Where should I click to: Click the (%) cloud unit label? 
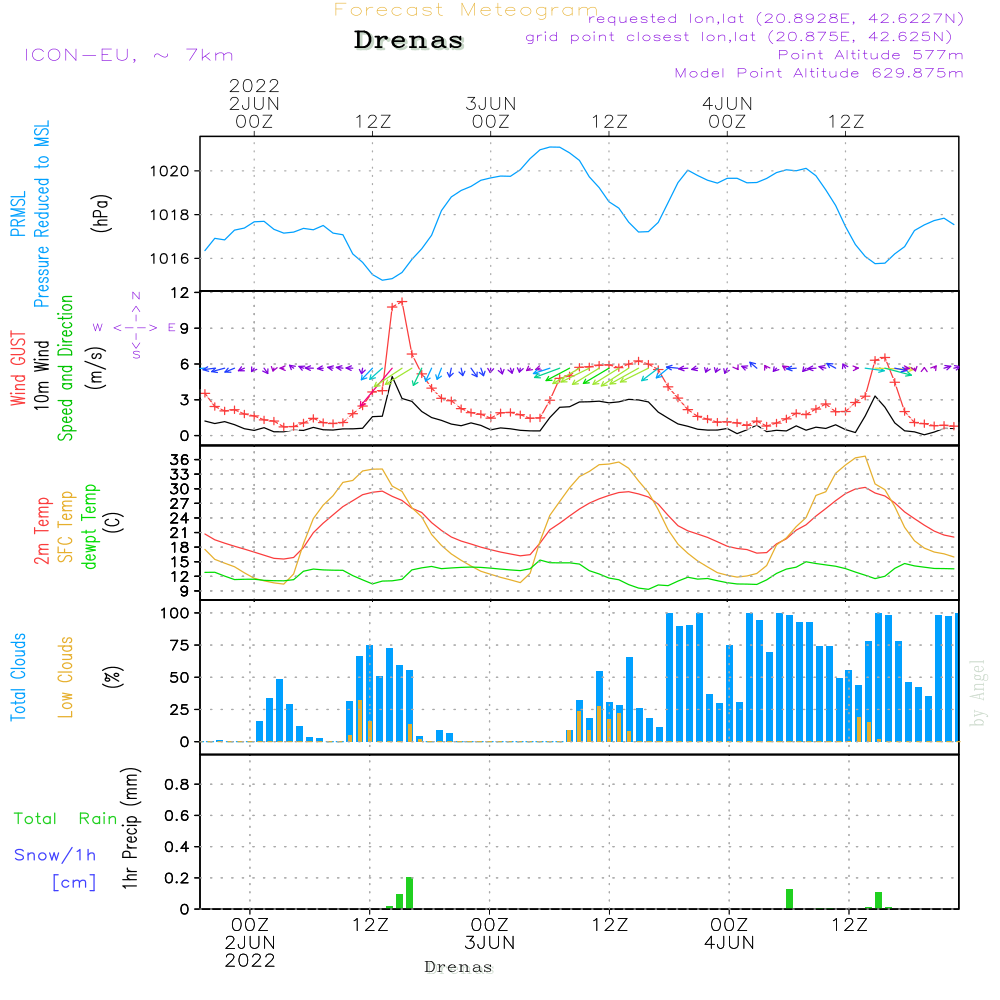point(112,677)
